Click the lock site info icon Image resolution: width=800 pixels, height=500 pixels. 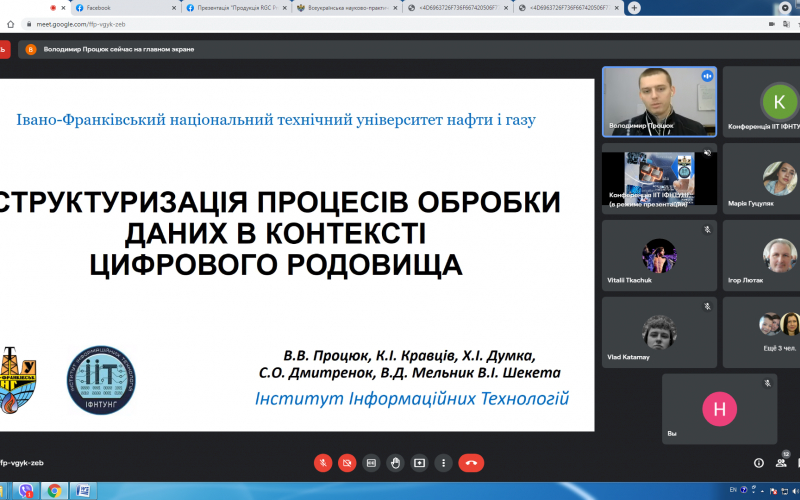click(29, 24)
